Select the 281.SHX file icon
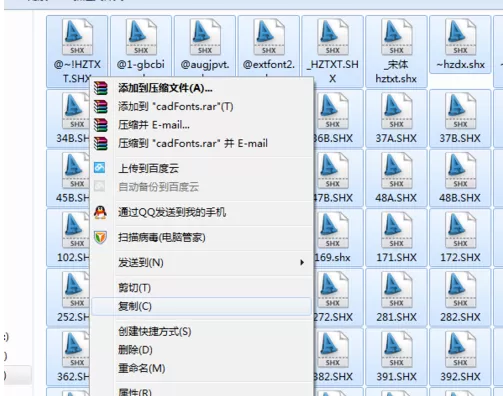The width and height of the screenshot is (503, 396). [397, 290]
